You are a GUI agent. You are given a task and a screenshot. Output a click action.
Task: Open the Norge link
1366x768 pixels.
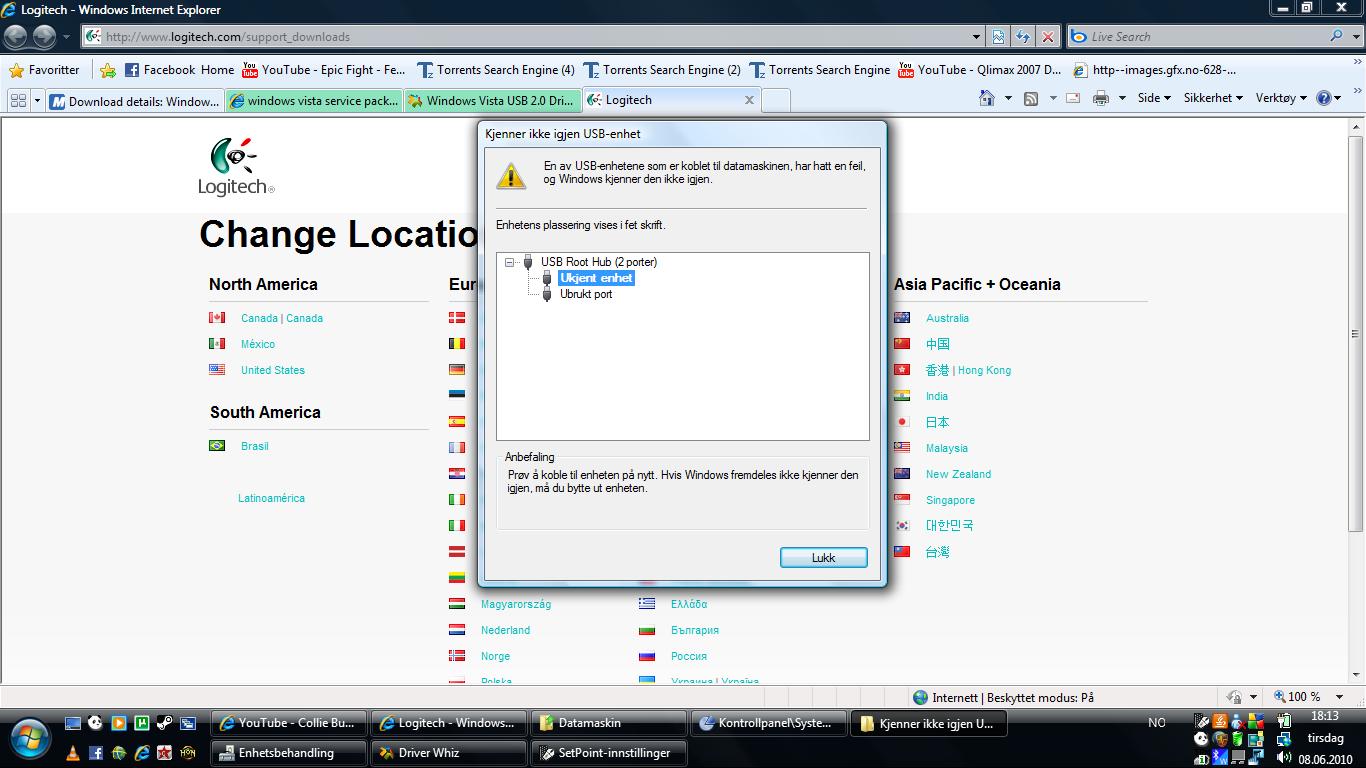click(x=495, y=656)
